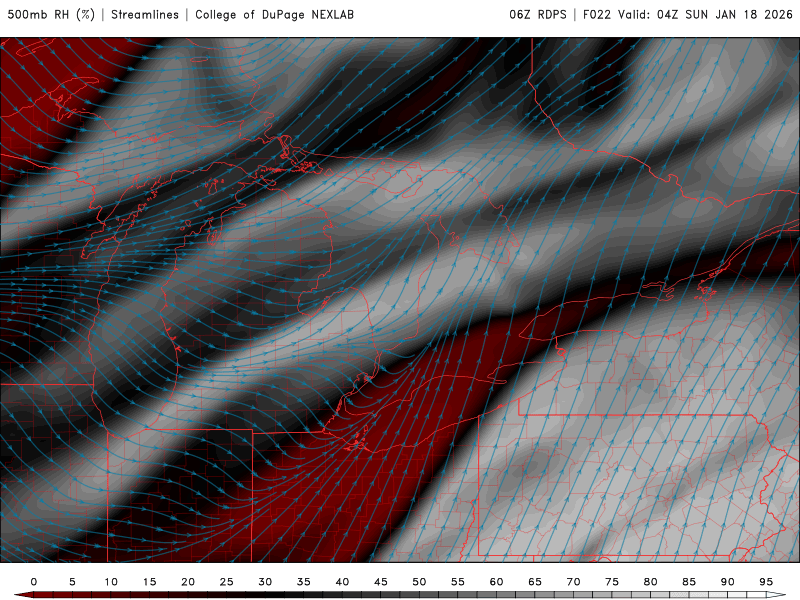Click the '15' value on color scale

149,582
